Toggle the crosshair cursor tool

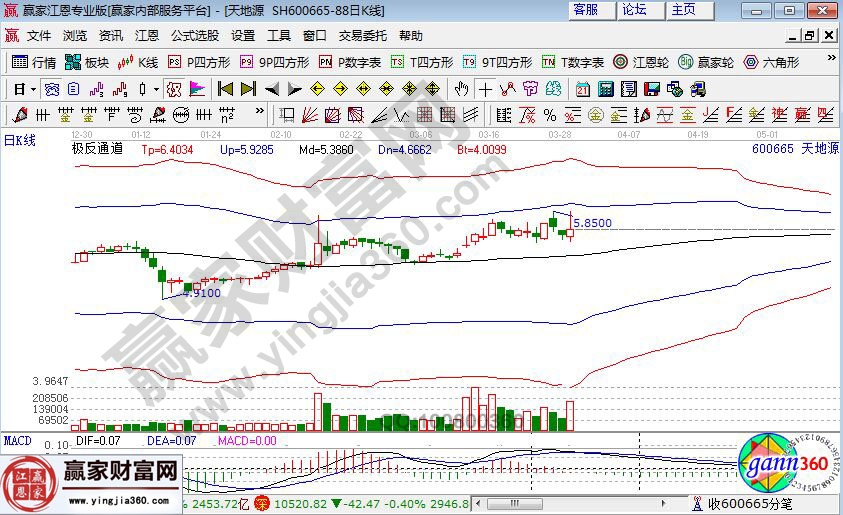pos(485,88)
